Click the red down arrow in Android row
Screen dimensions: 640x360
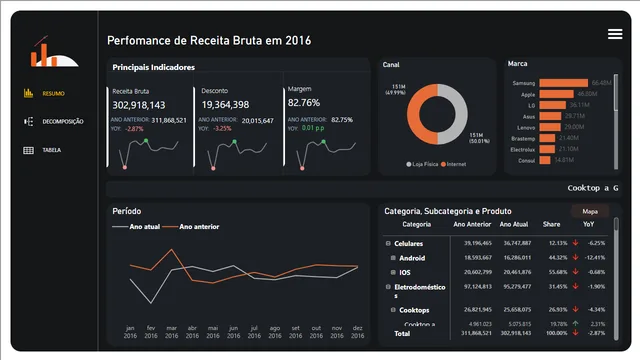click(x=576, y=257)
